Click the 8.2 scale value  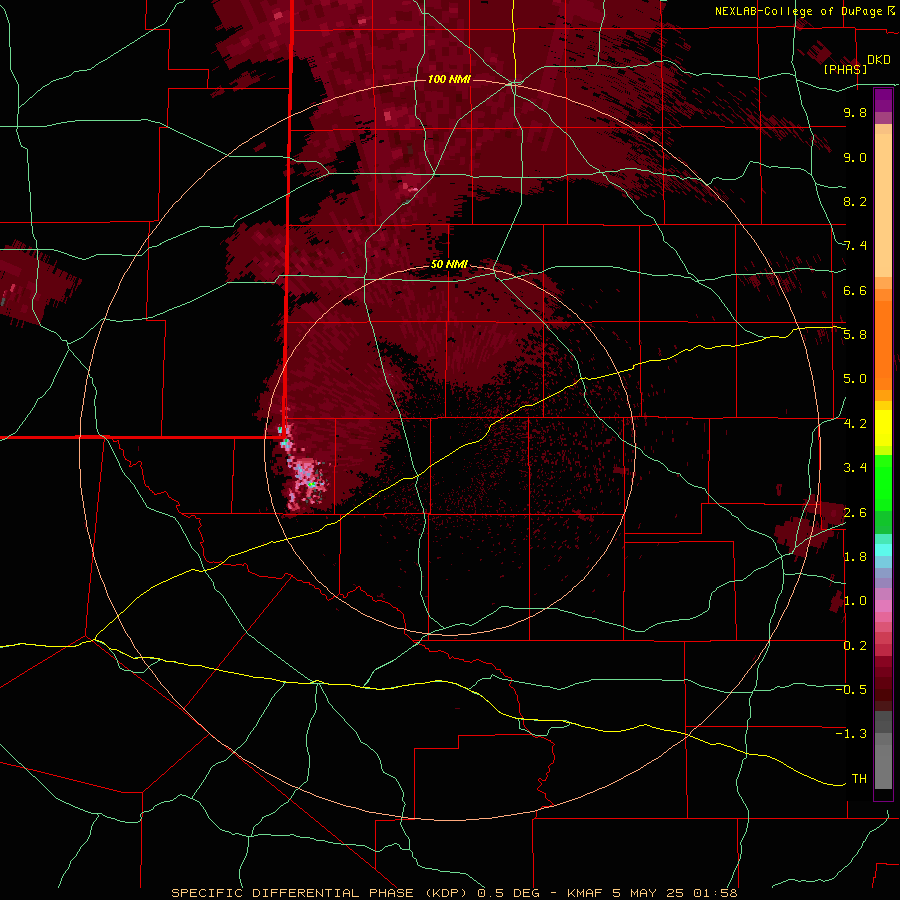pos(855,201)
